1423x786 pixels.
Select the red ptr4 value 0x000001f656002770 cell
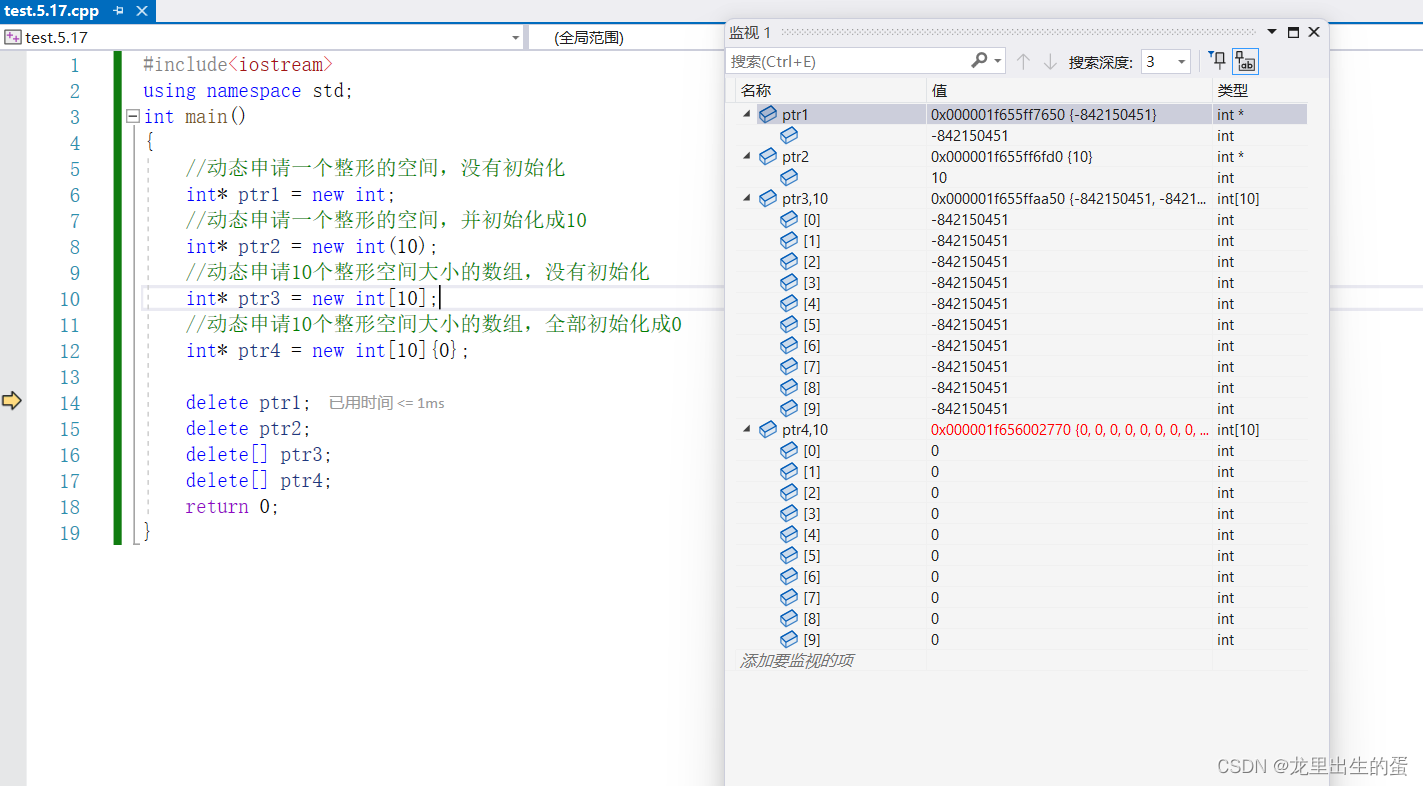tap(1069, 429)
